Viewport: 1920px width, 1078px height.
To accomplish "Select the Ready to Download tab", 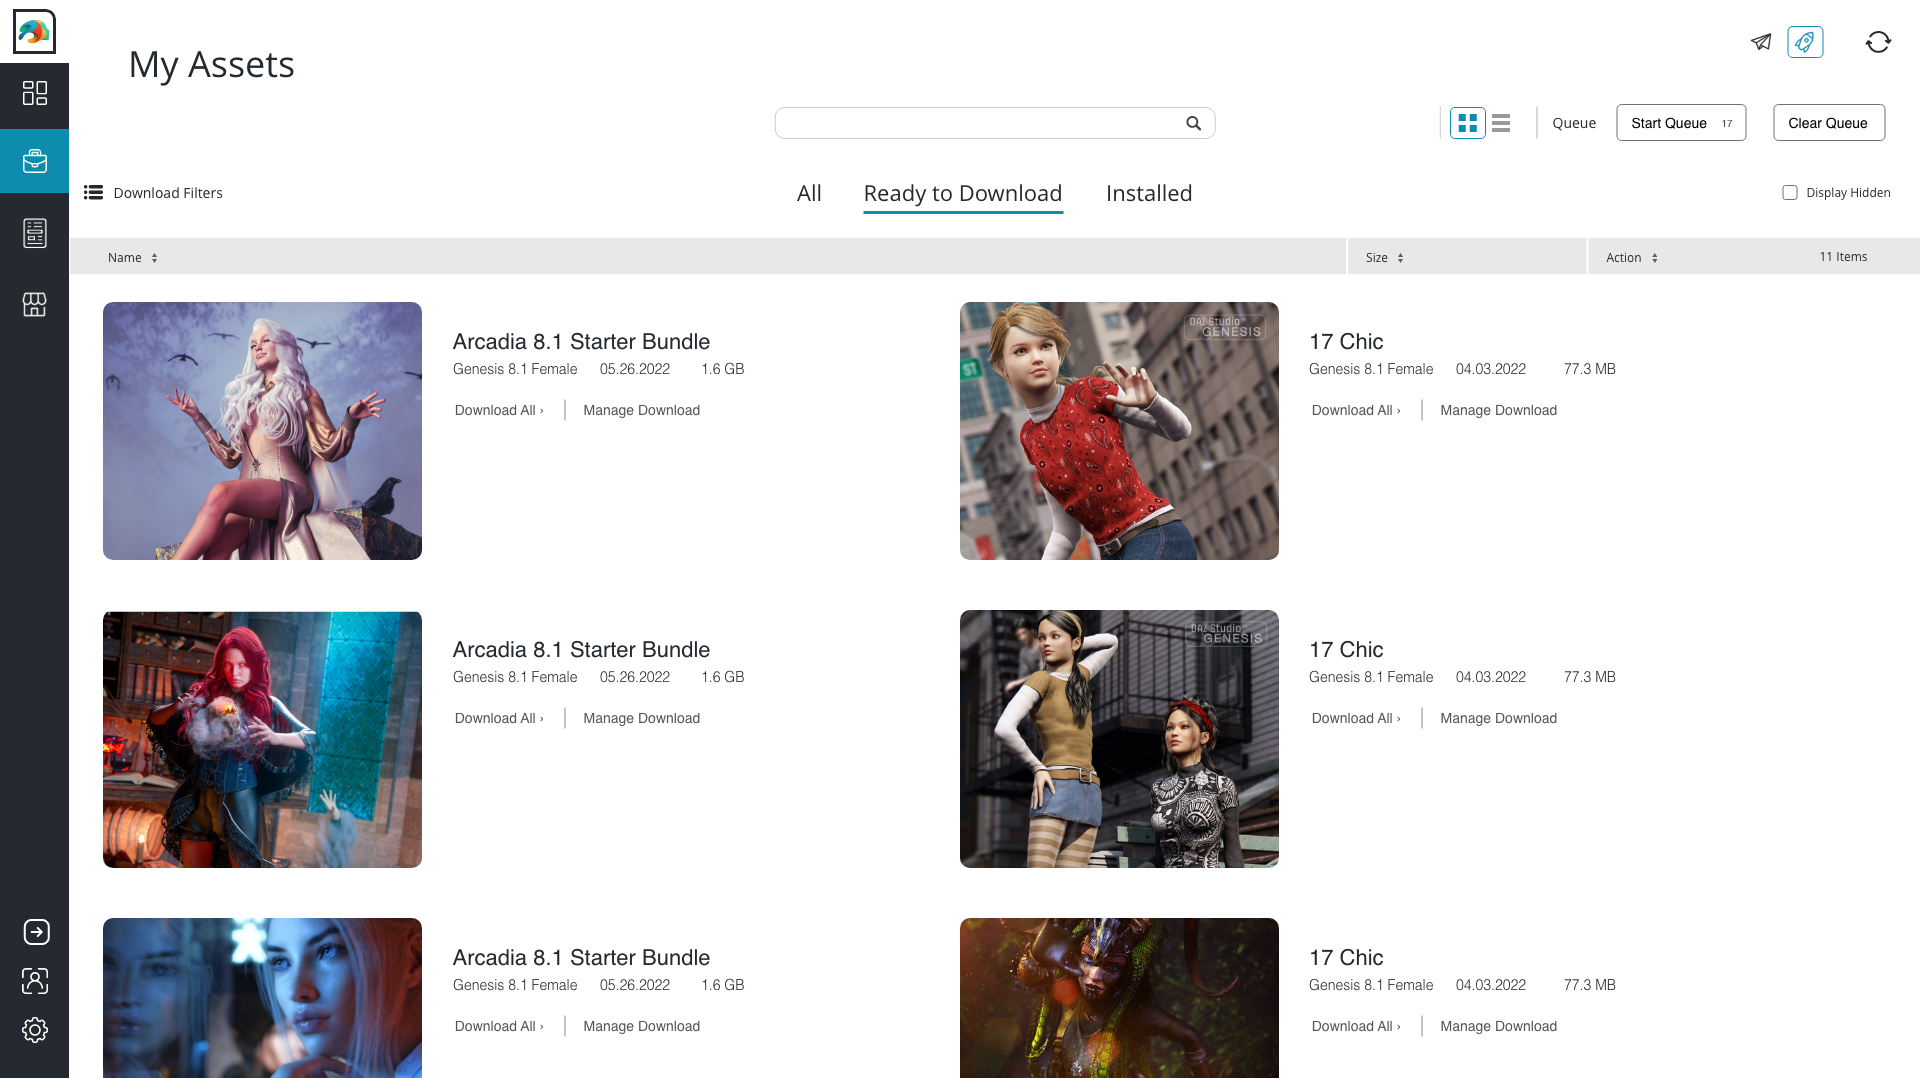I will [963, 193].
